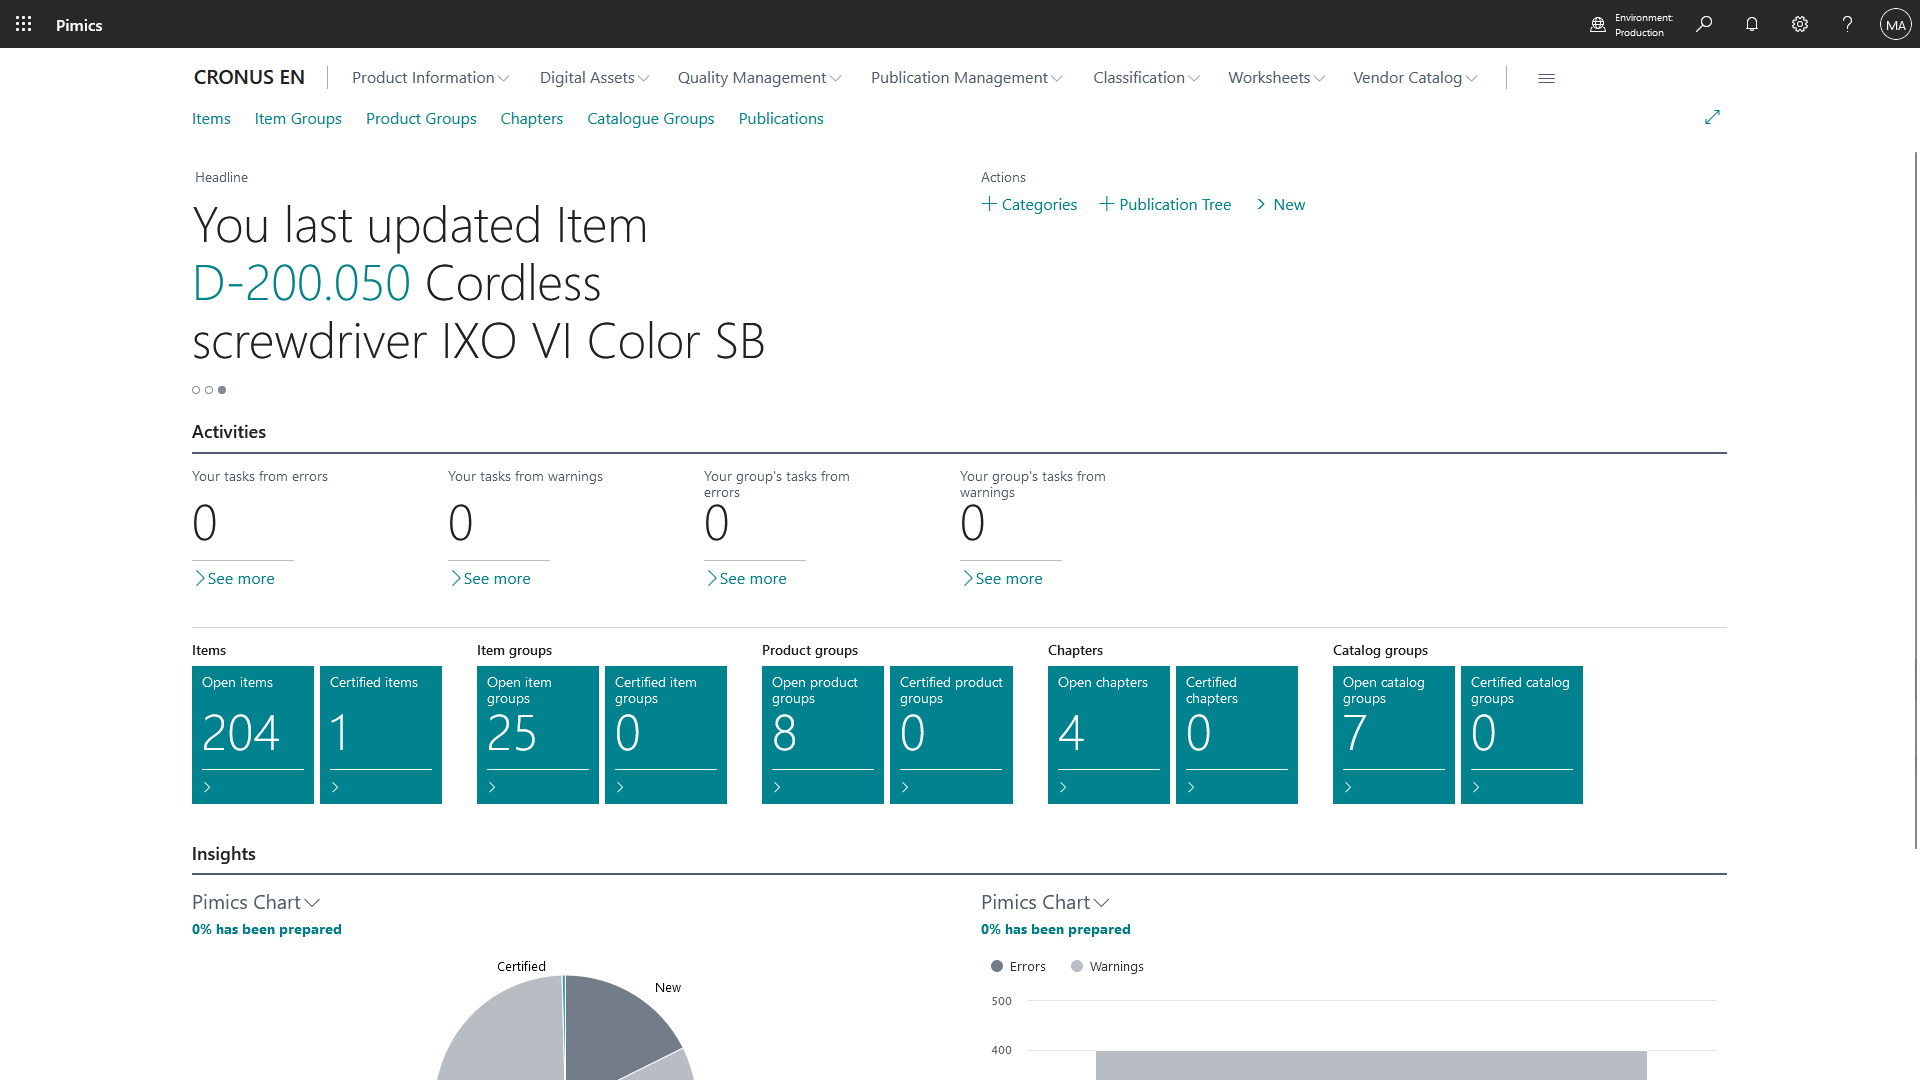Viewport: 1920px width, 1080px height.
Task: Click the Errors legend color dot
Action: tap(997, 966)
